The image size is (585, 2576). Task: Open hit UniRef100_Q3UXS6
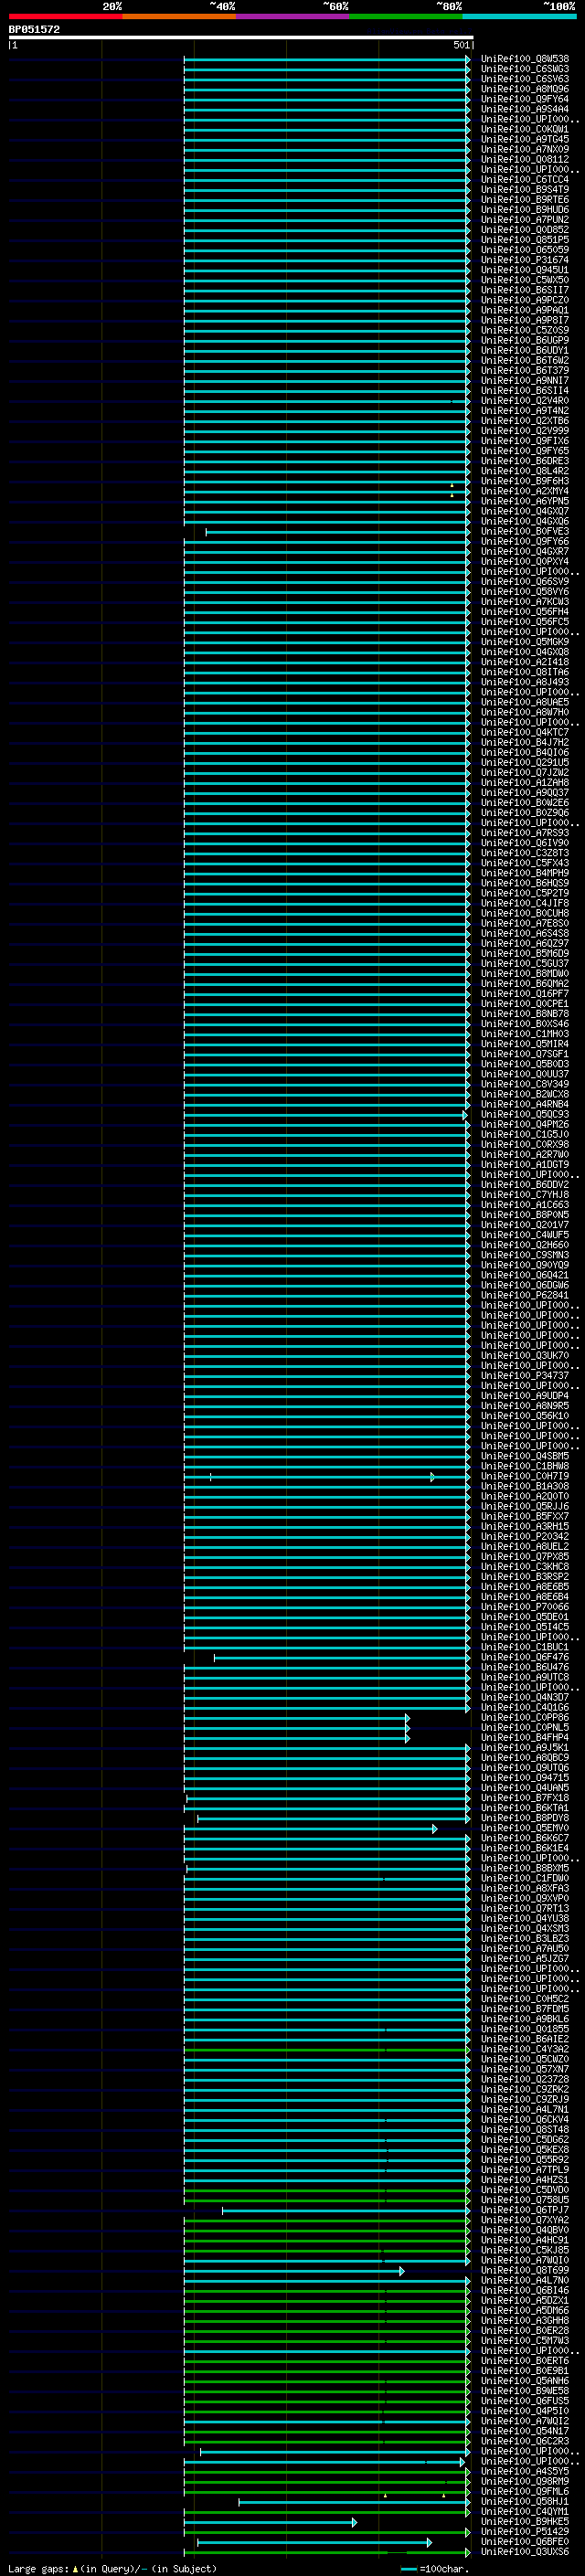(x=524, y=2552)
